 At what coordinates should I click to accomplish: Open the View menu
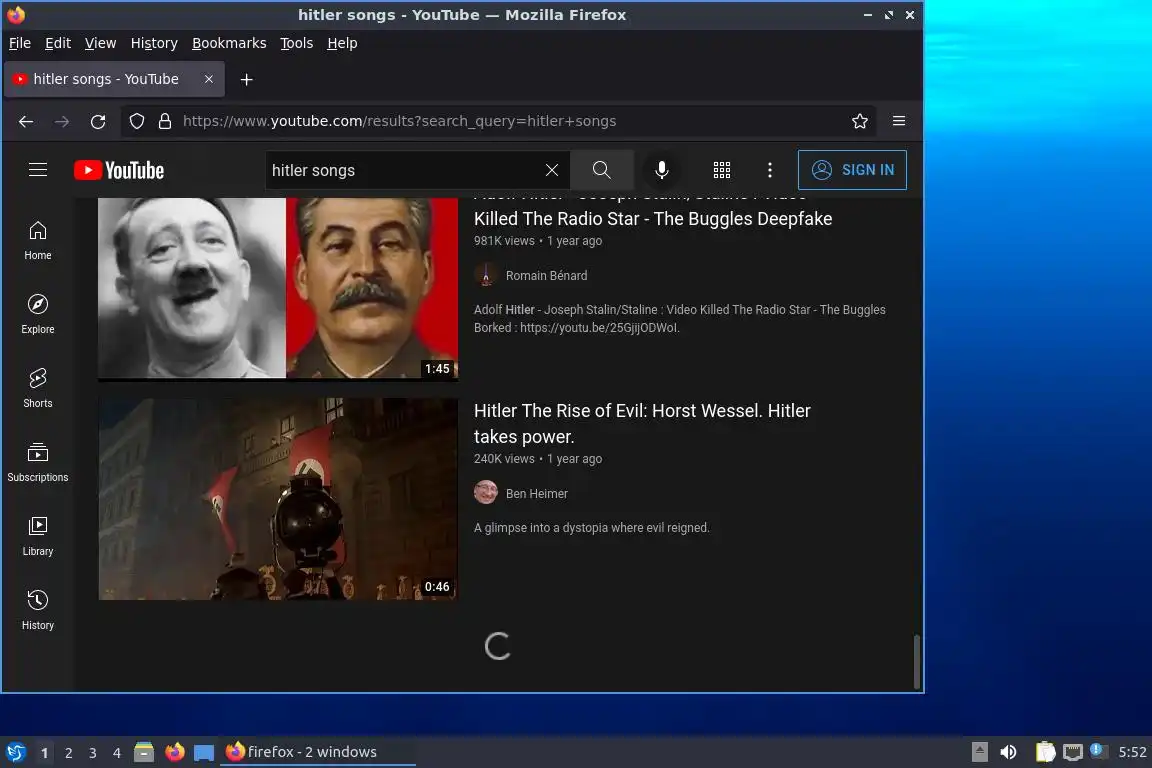100,43
